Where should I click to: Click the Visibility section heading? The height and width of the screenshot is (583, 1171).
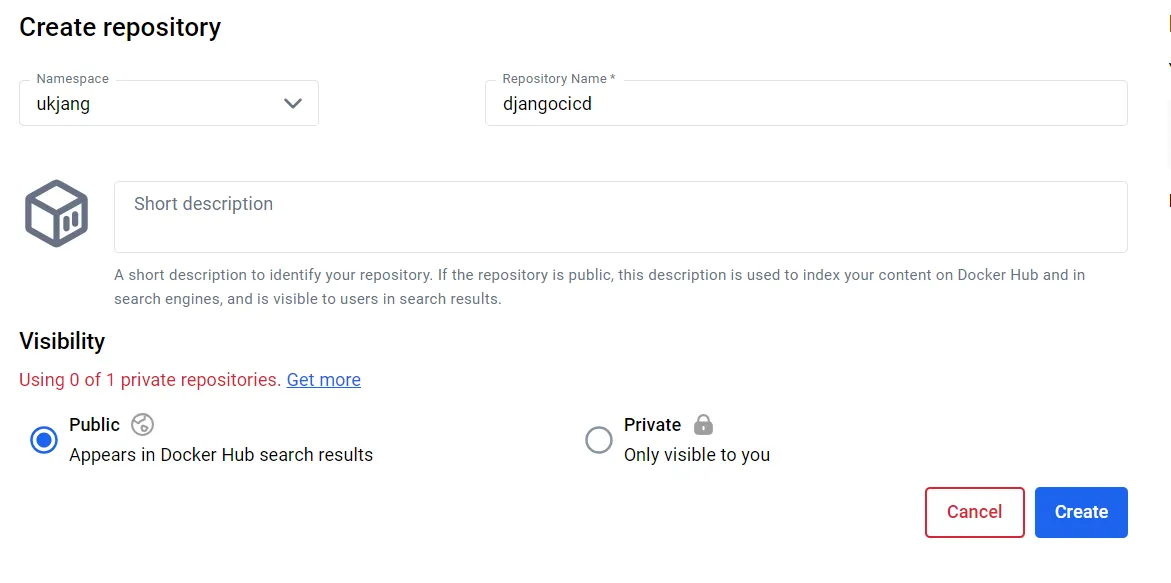tap(62, 341)
